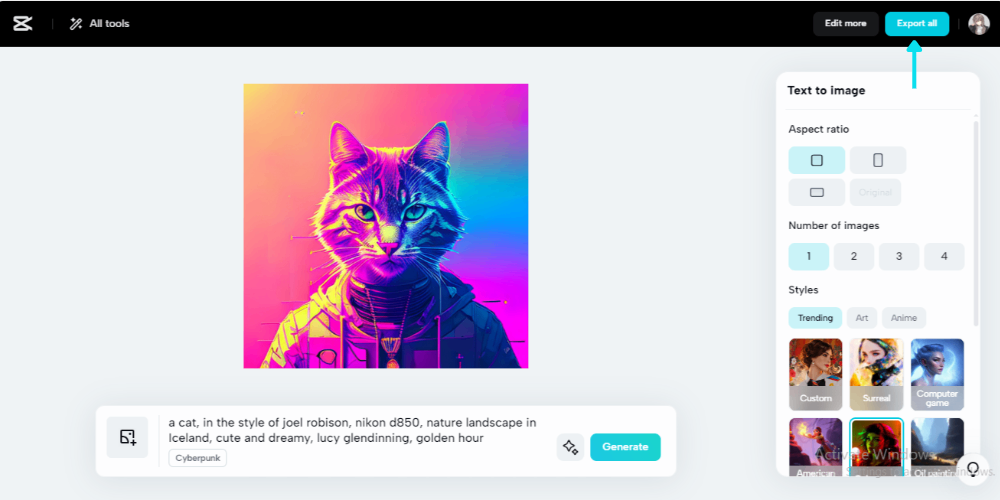This screenshot has width=1000, height=500.
Task: Set number of images to 2
Action: pyautogui.click(x=853, y=256)
